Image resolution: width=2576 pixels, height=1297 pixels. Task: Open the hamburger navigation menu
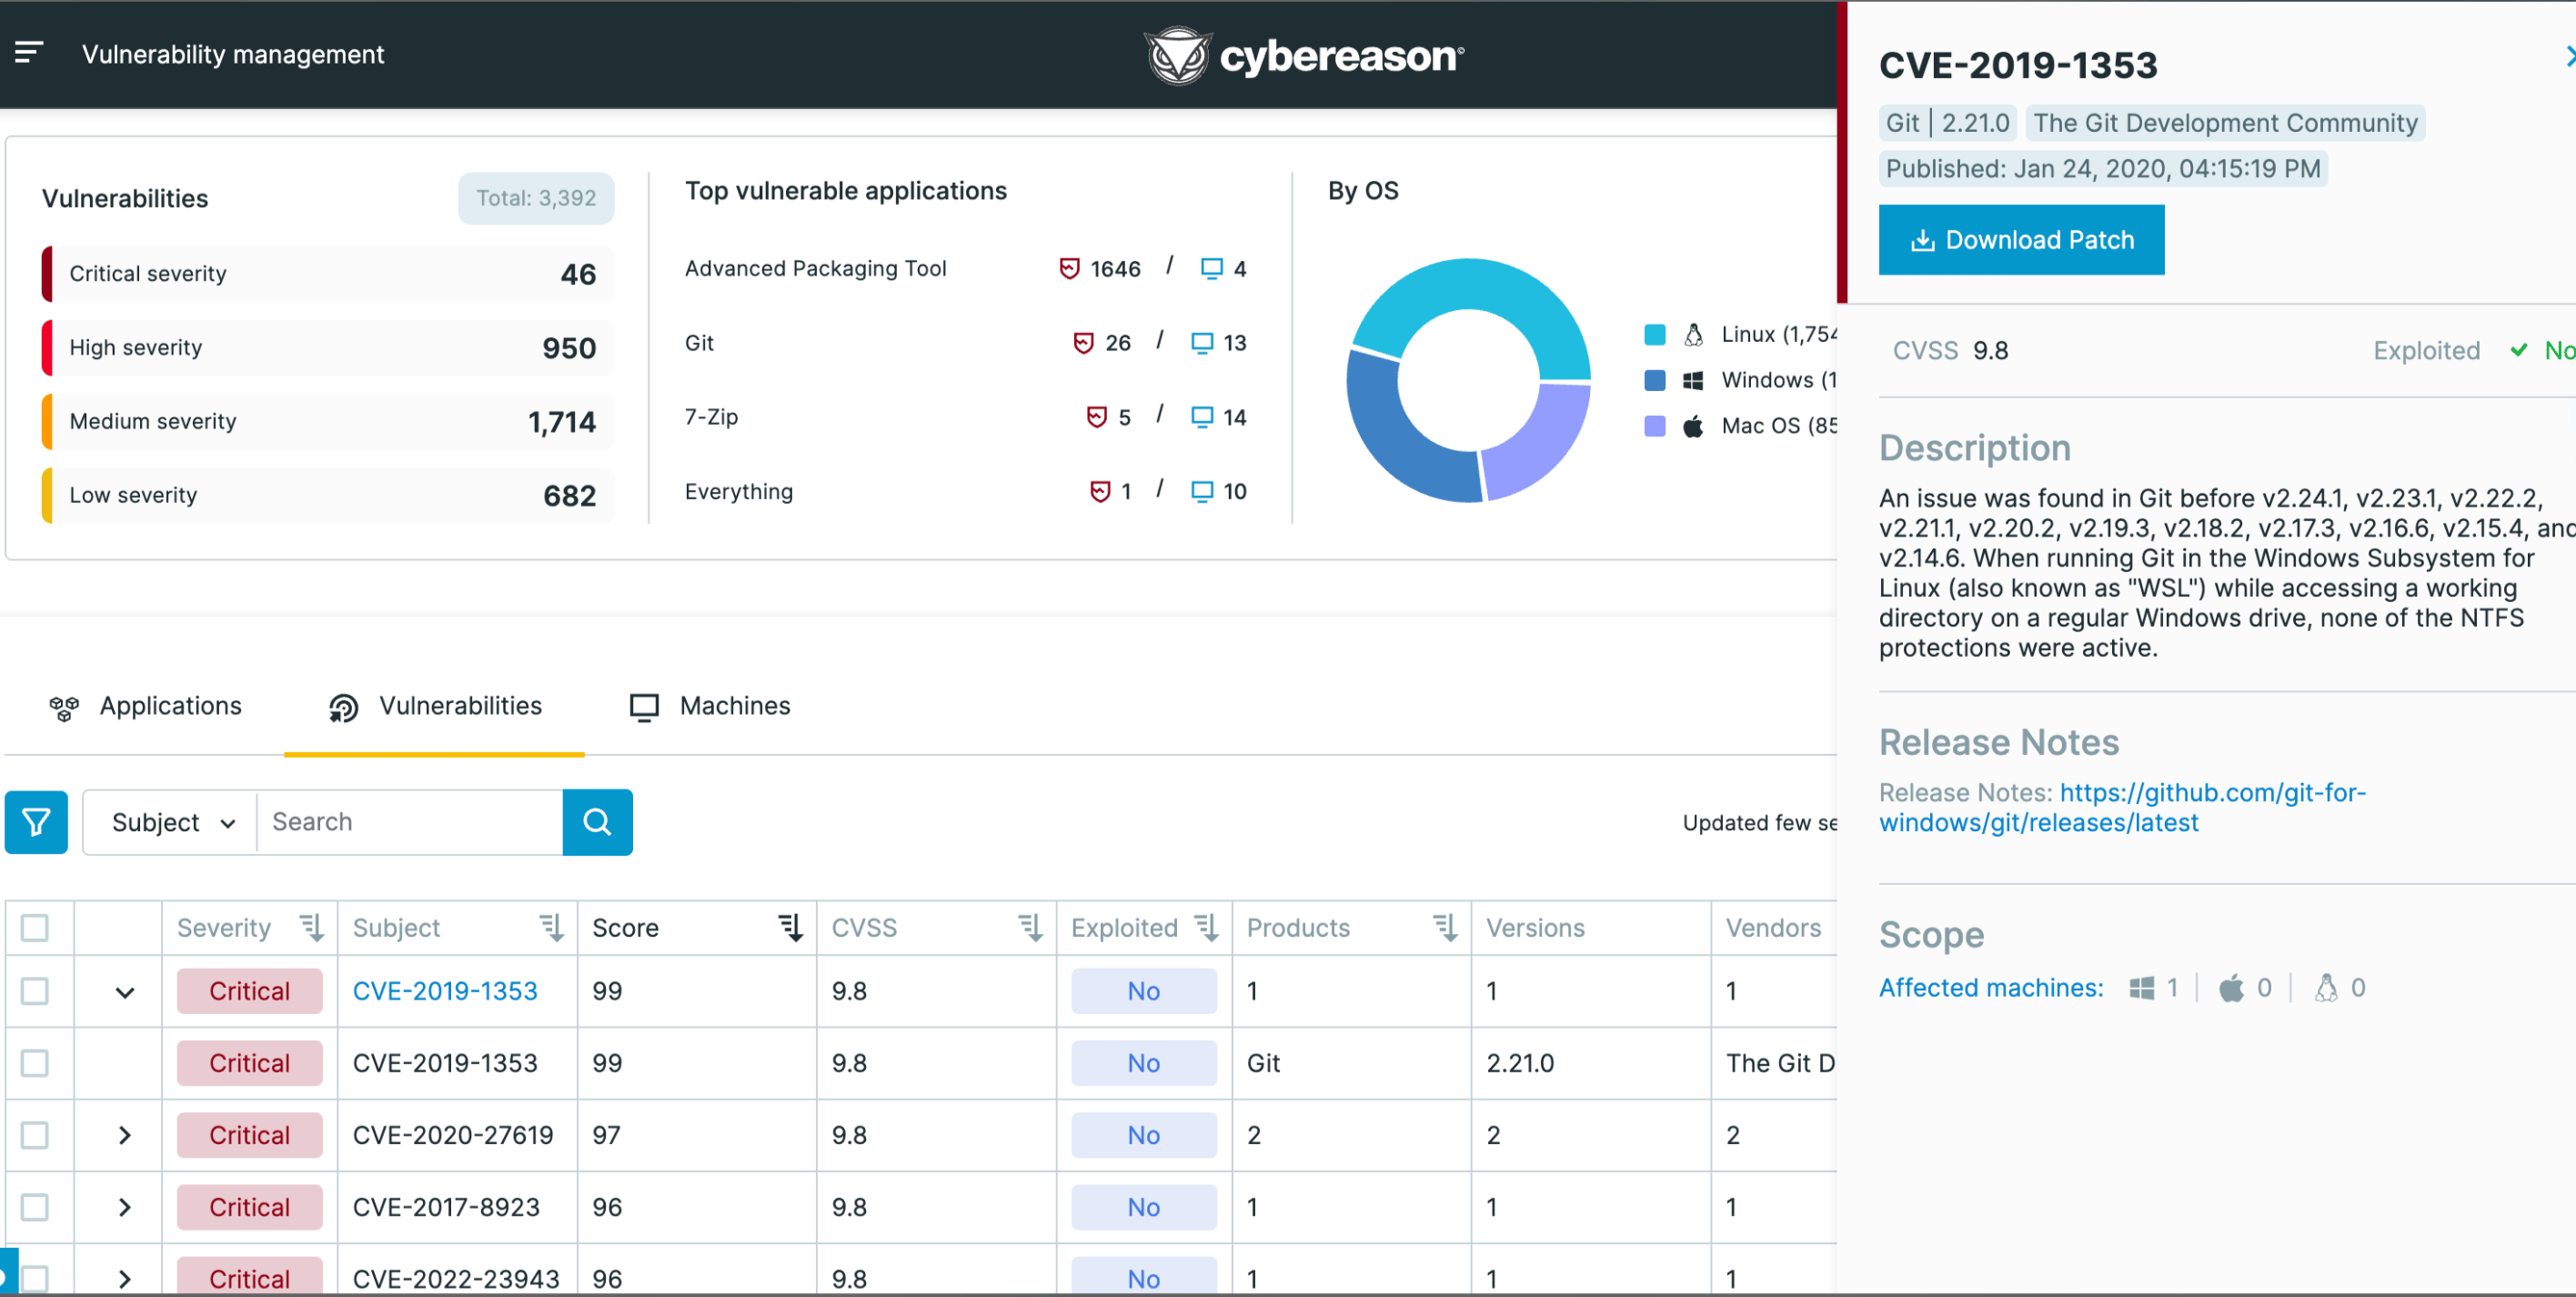(x=29, y=53)
